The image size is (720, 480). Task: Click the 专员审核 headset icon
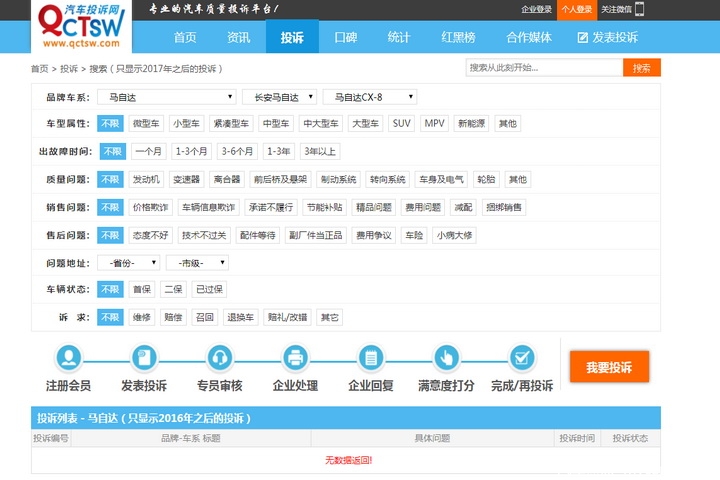click(x=219, y=358)
